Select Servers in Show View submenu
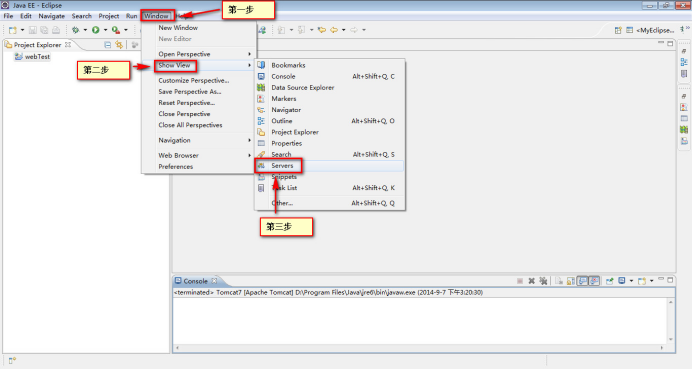Viewport: 692px width, 369px height. 329,166
